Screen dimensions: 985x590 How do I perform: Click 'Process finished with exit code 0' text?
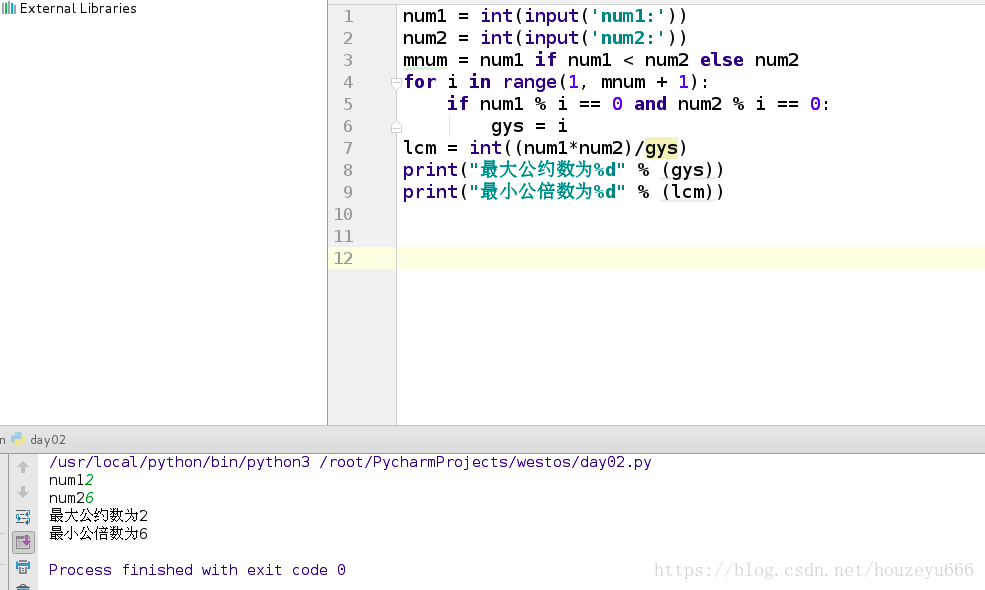click(197, 570)
